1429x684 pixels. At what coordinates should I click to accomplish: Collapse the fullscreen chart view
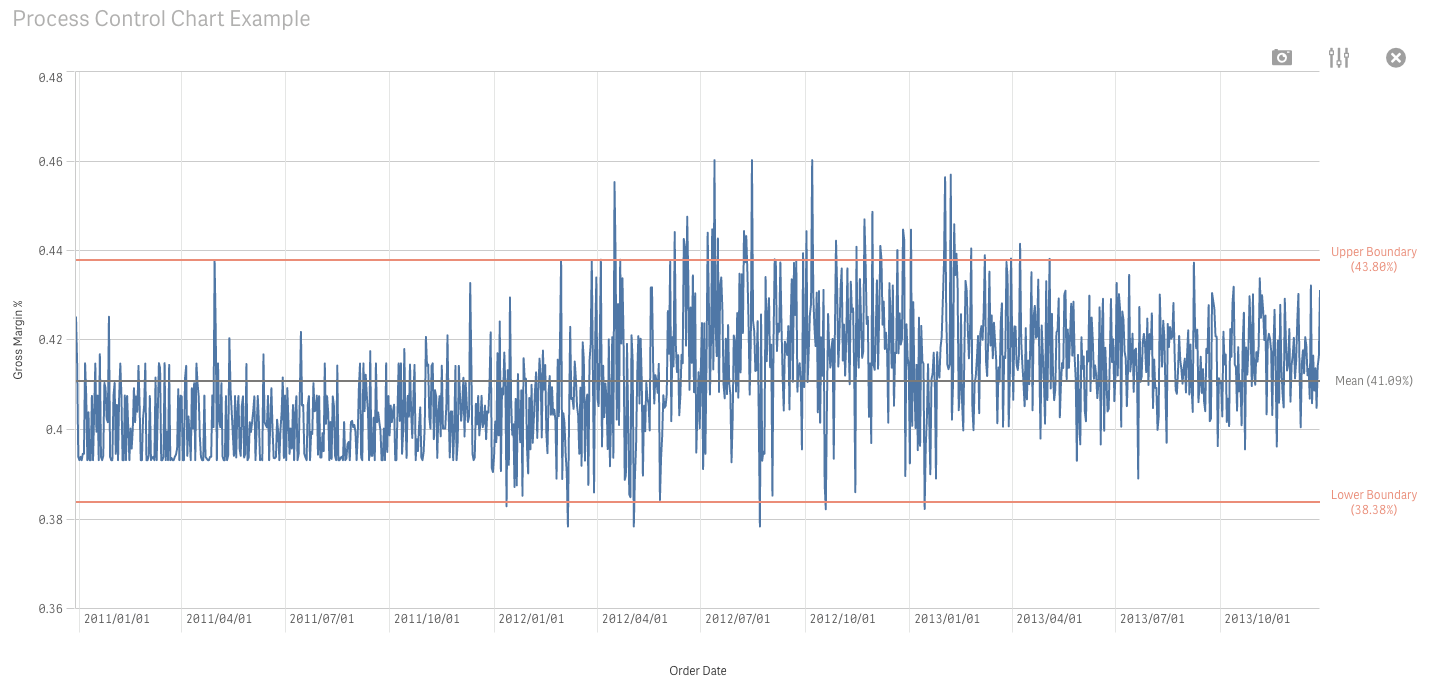1395,57
